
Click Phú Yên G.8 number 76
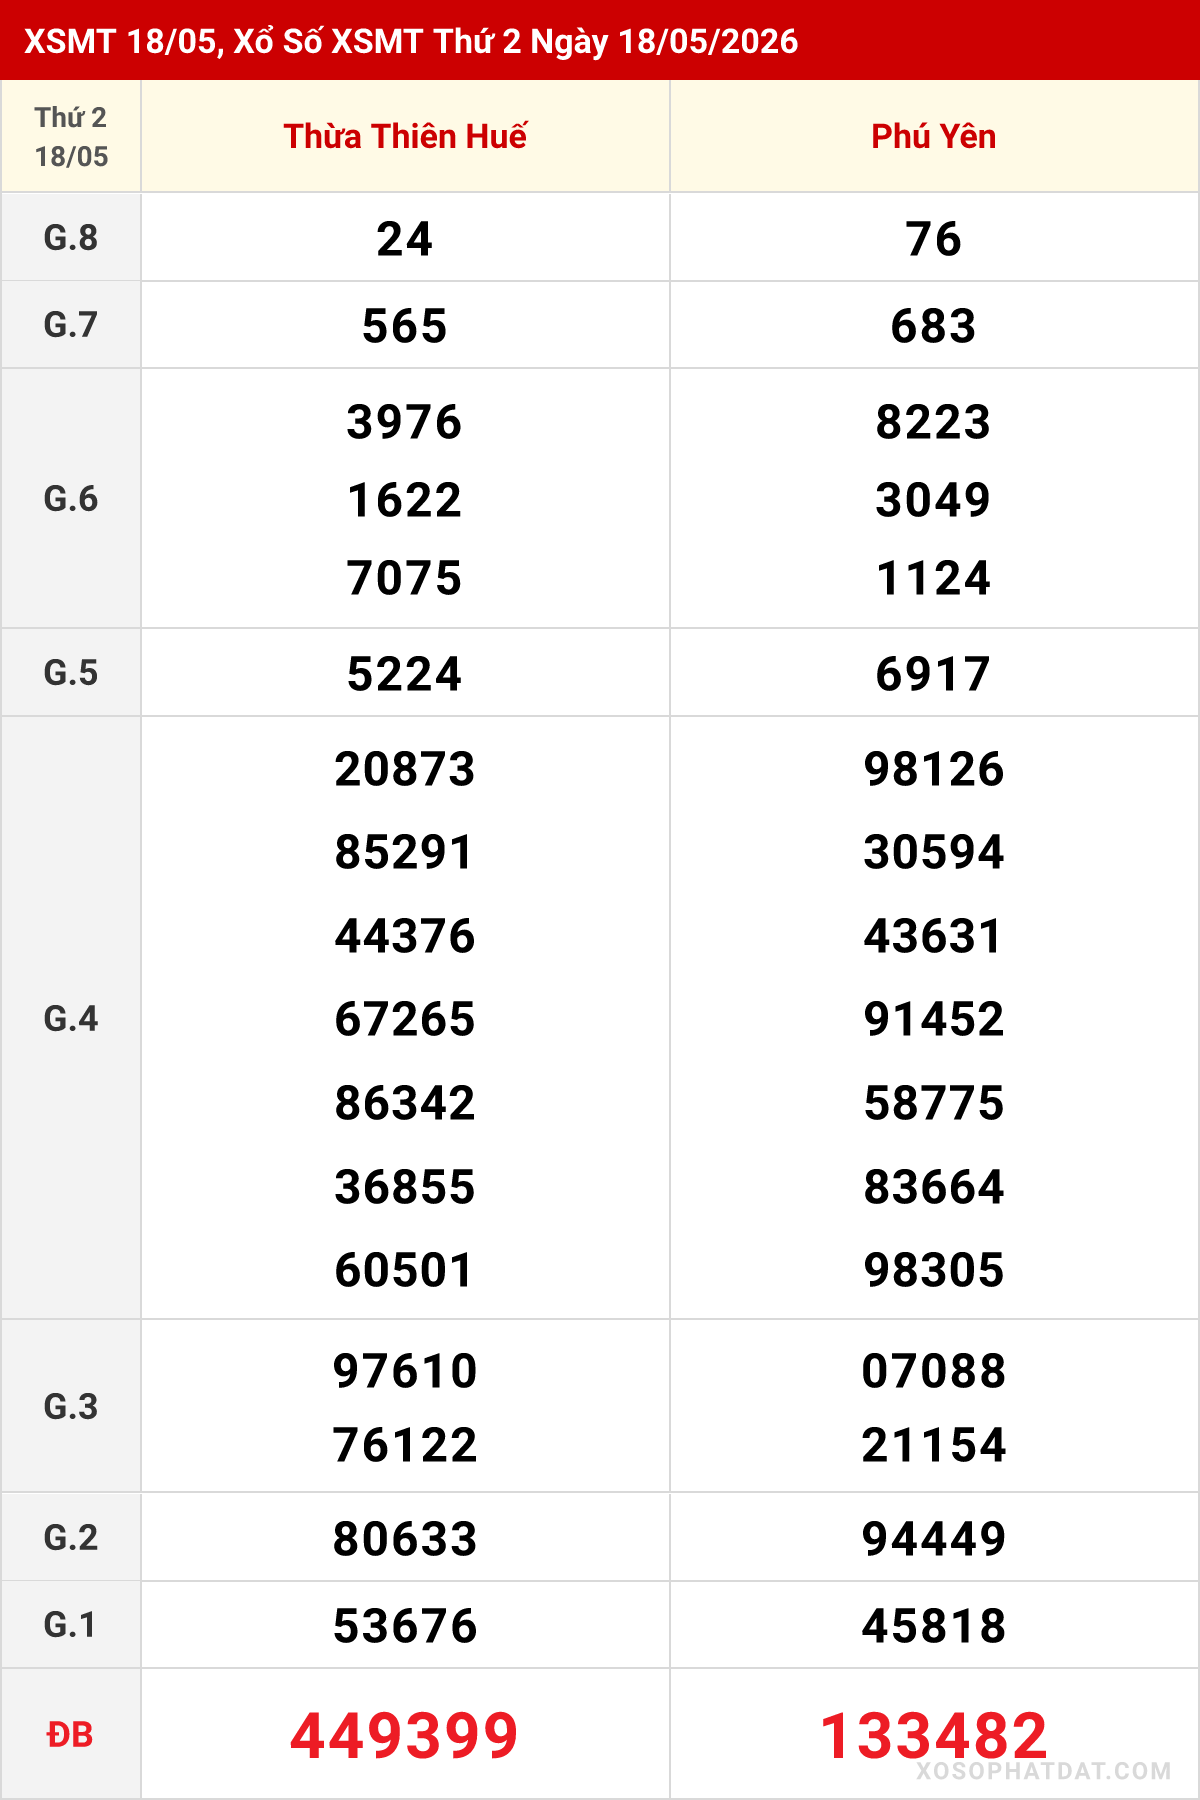click(934, 239)
